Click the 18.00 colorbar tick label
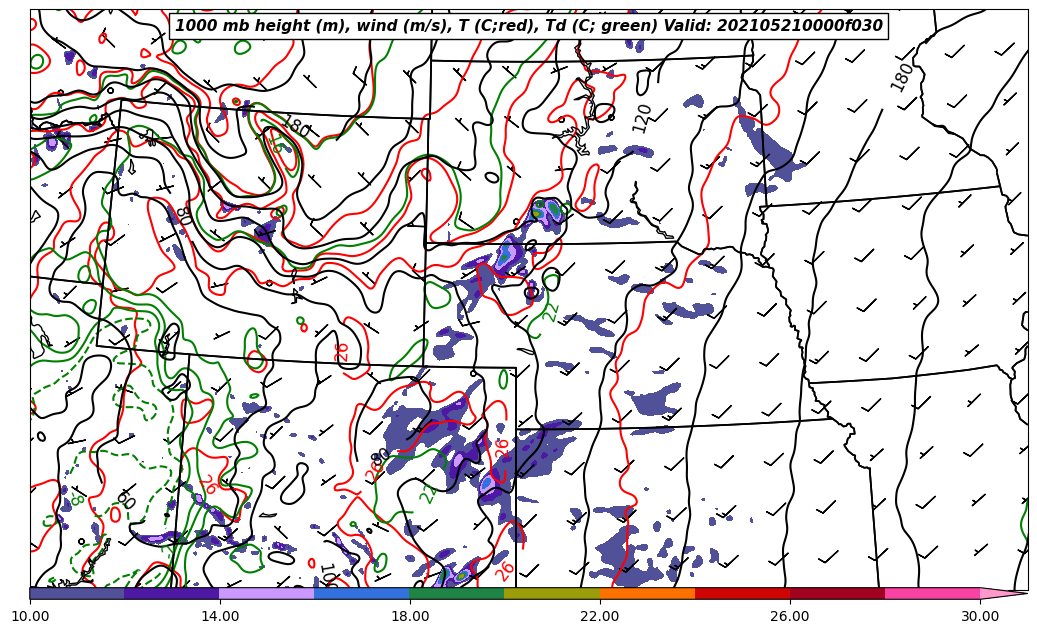The height and width of the screenshot is (633, 1037). tap(410, 616)
